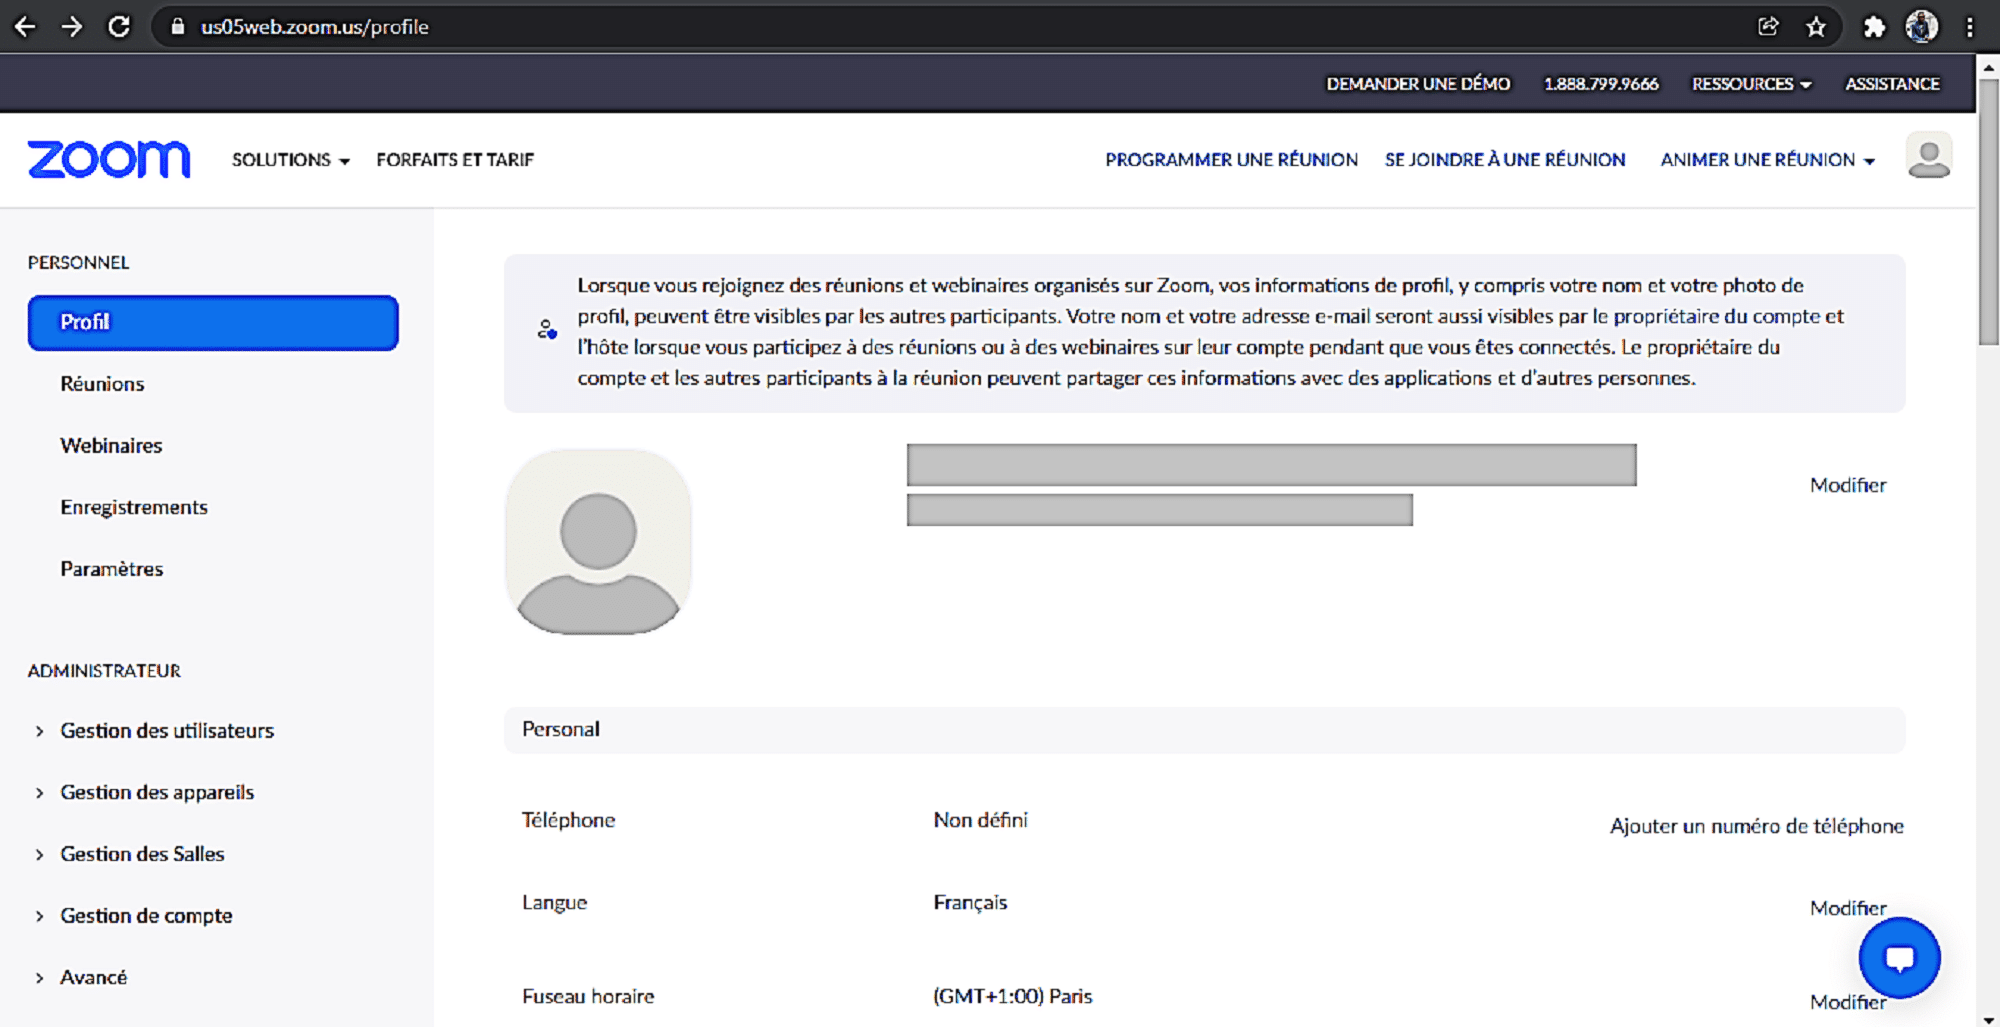Click the Zoom logo
This screenshot has height=1027, width=2000.
click(x=109, y=160)
